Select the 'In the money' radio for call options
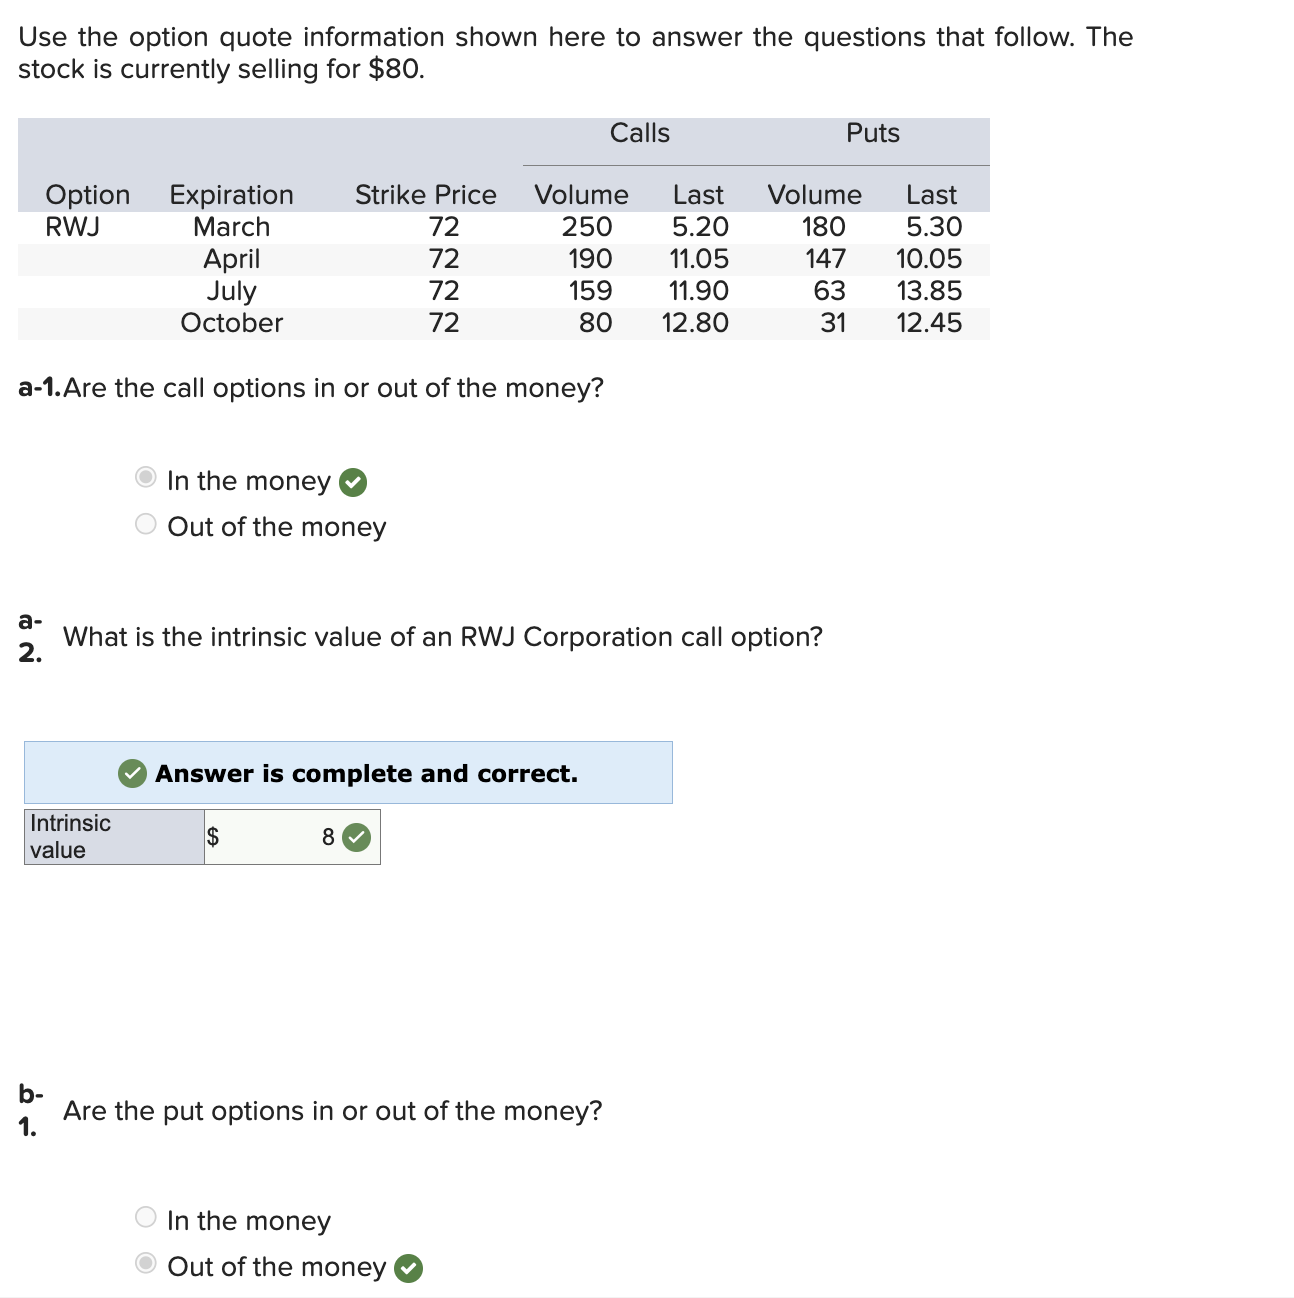 [x=145, y=478]
